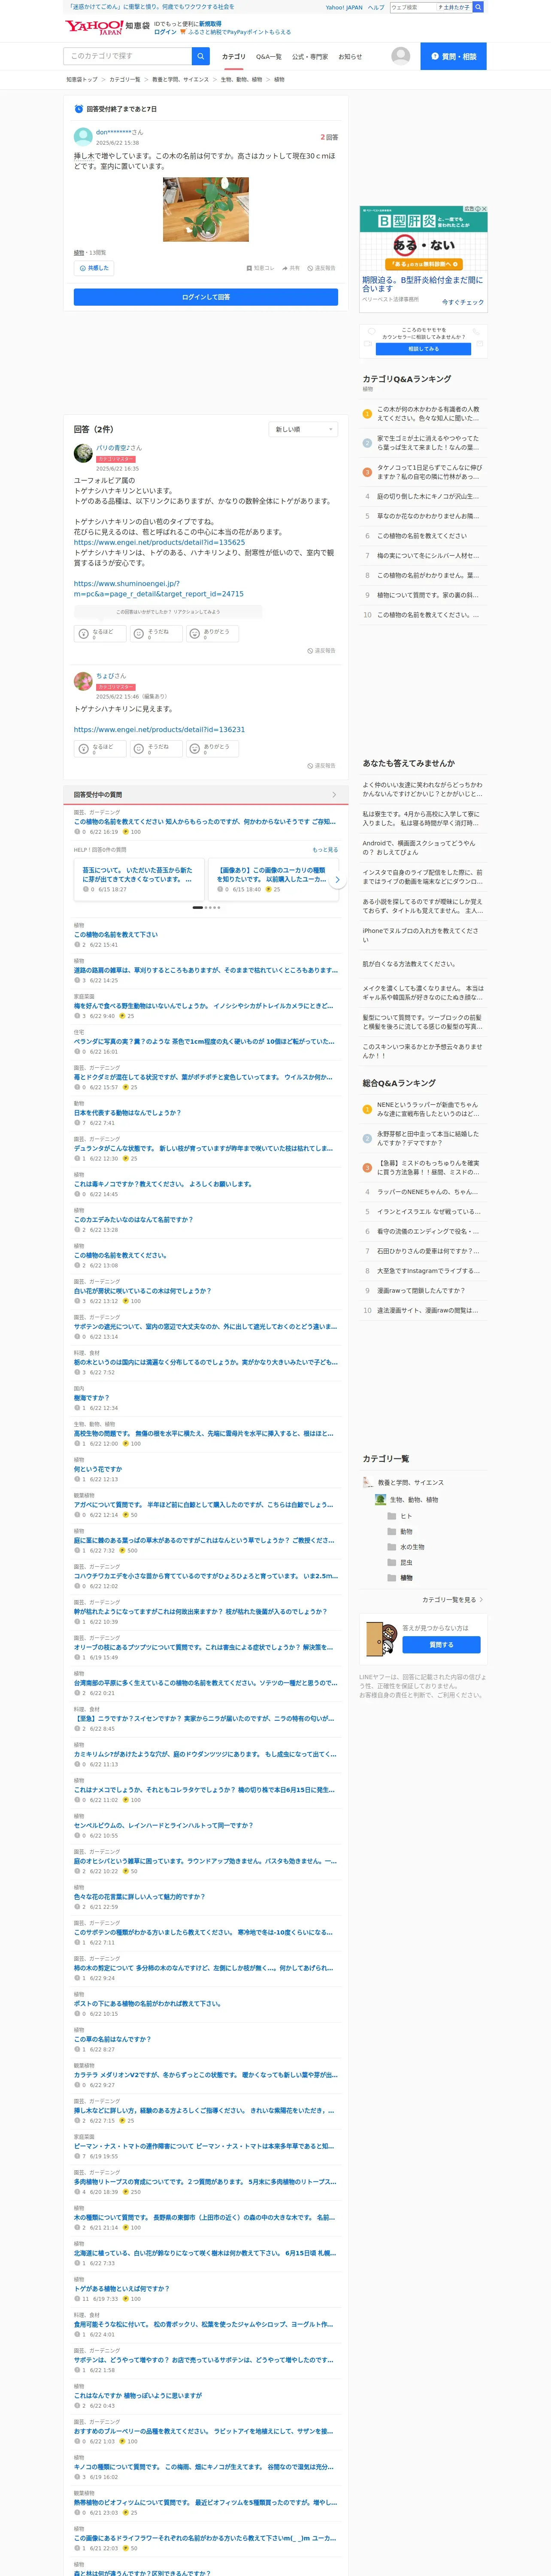Open the plant photo thumbnail in the question
Image resolution: width=551 pixels, height=2576 pixels.
[x=206, y=209]
